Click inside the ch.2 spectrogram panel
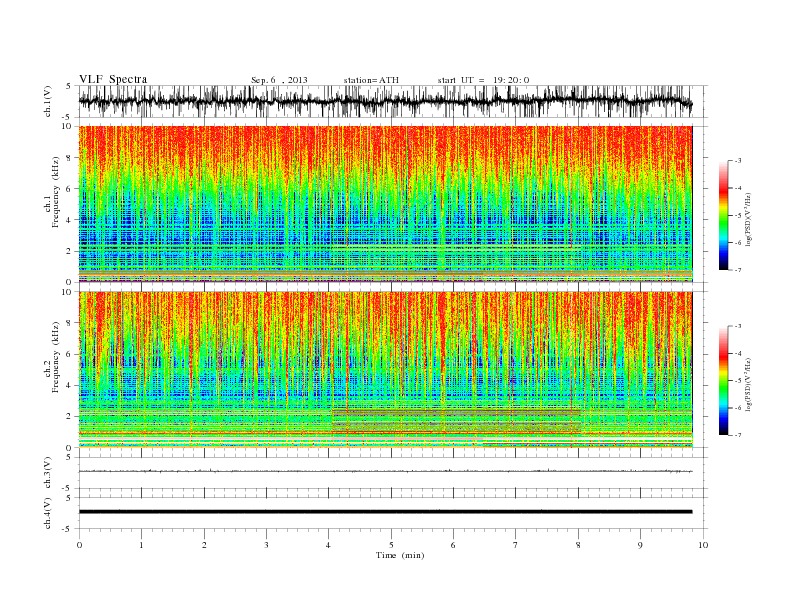This screenshot has height=612, width=792. click(x=385, y=369)
